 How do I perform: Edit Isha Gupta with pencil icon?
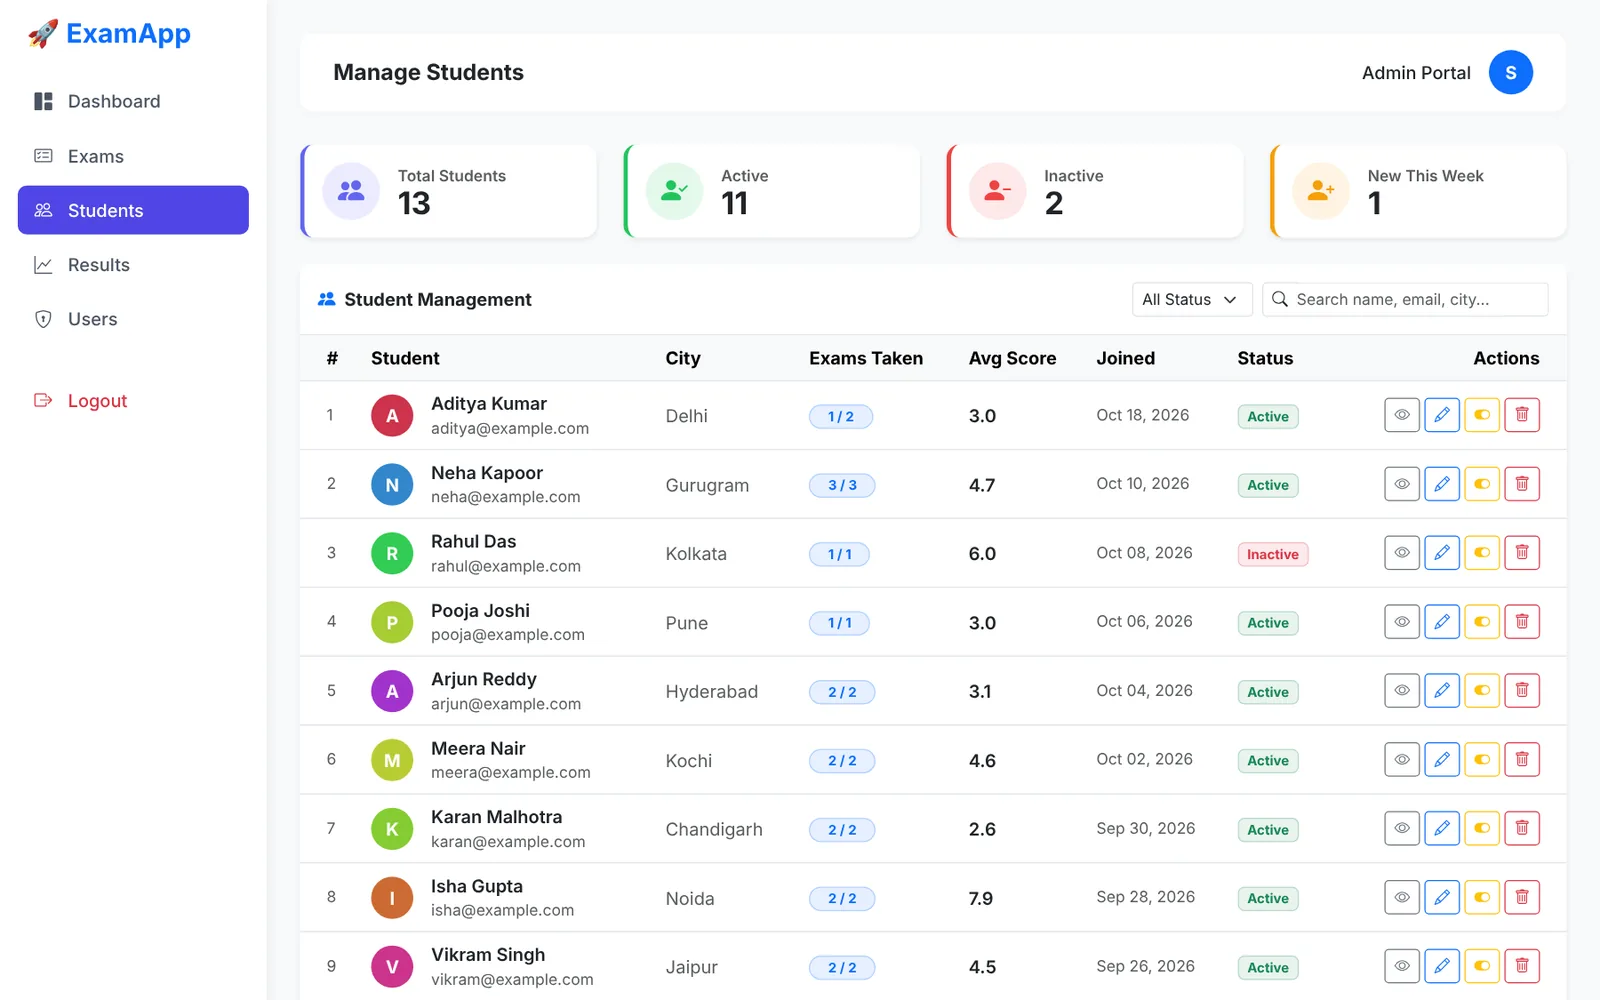[x=1442, y=897]
